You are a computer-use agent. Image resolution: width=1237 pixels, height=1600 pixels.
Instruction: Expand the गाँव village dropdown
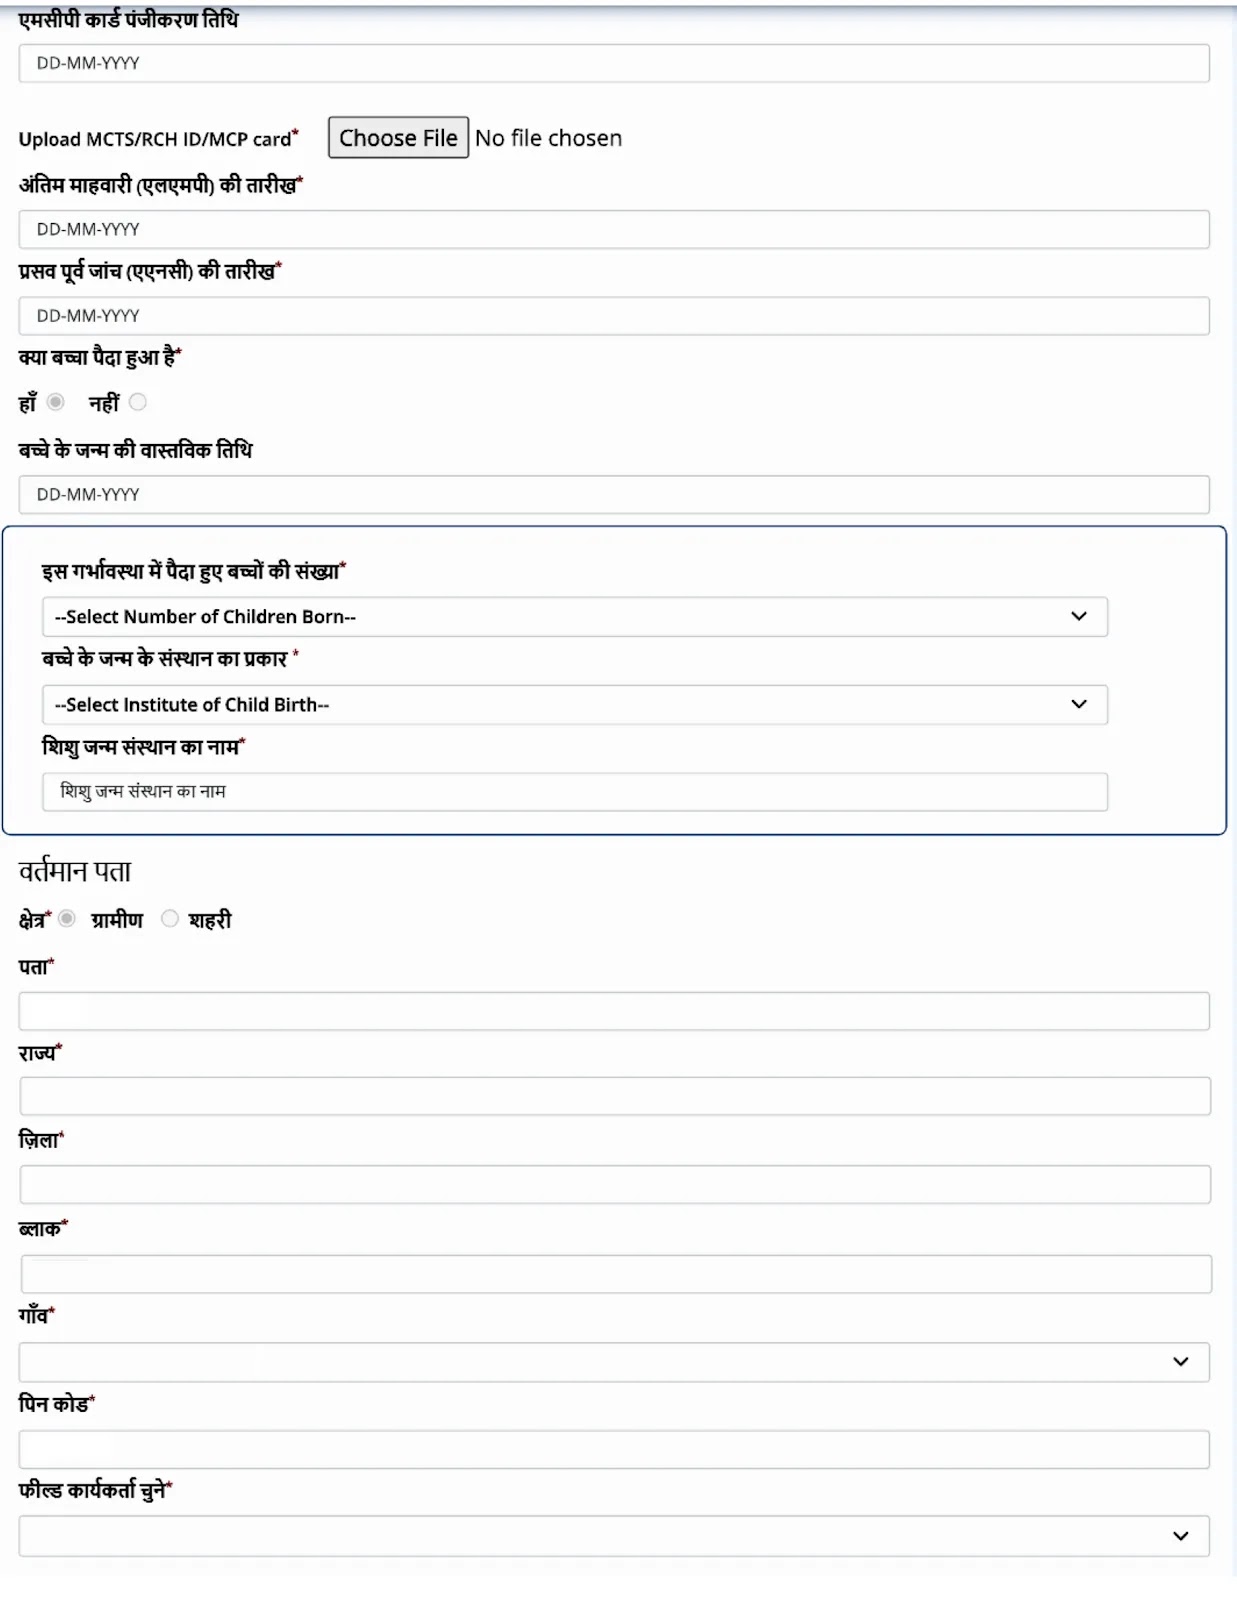coord(614,1362)
